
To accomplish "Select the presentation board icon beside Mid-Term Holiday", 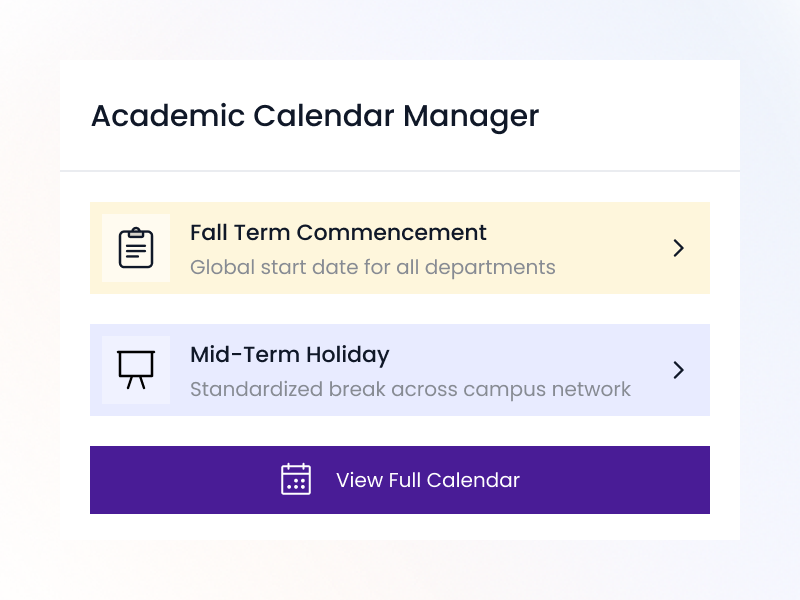I will point(135,369).
